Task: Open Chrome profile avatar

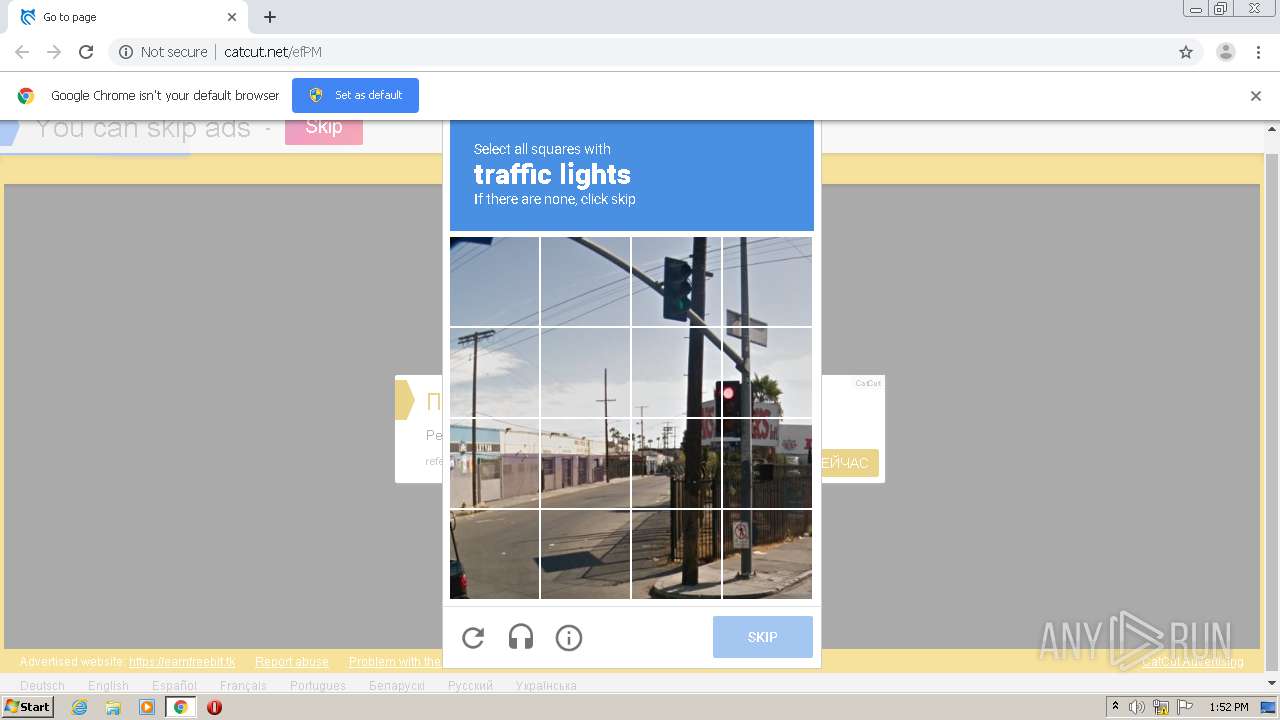Action: (1226, 52)
